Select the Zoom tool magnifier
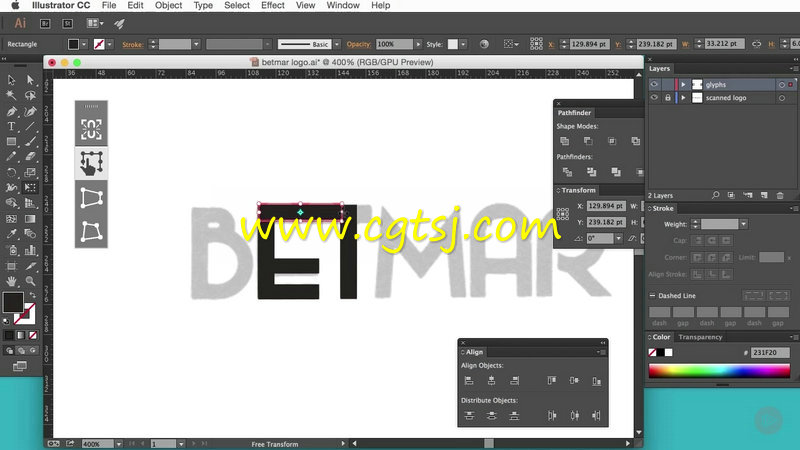Image resolution: width=800 pixels, height=450 pixels. [x=31, y=281]
